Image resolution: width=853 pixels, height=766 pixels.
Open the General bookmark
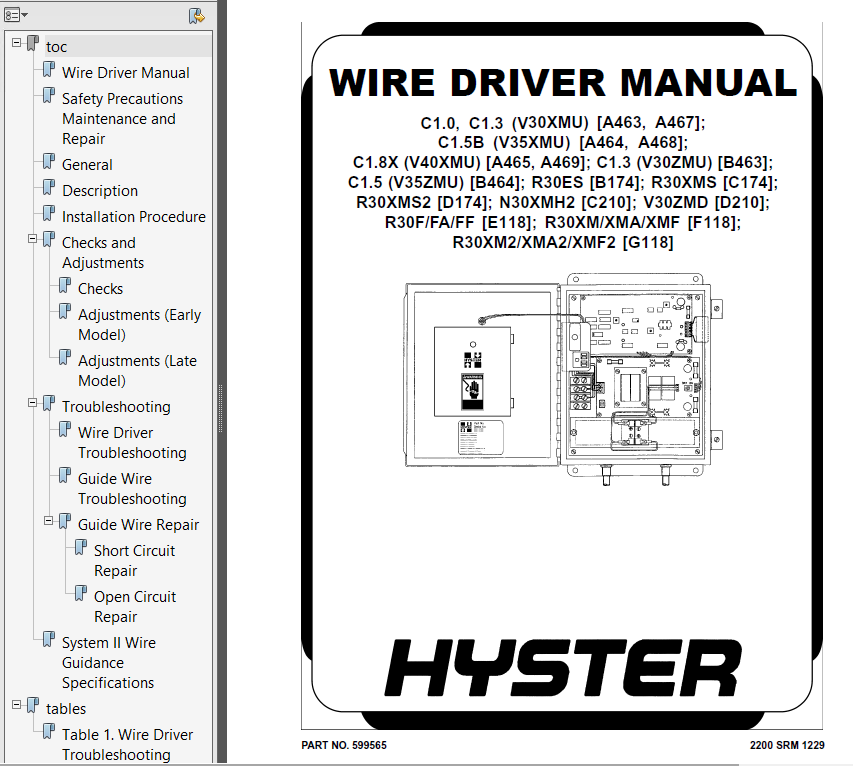(x=87, y=165)
